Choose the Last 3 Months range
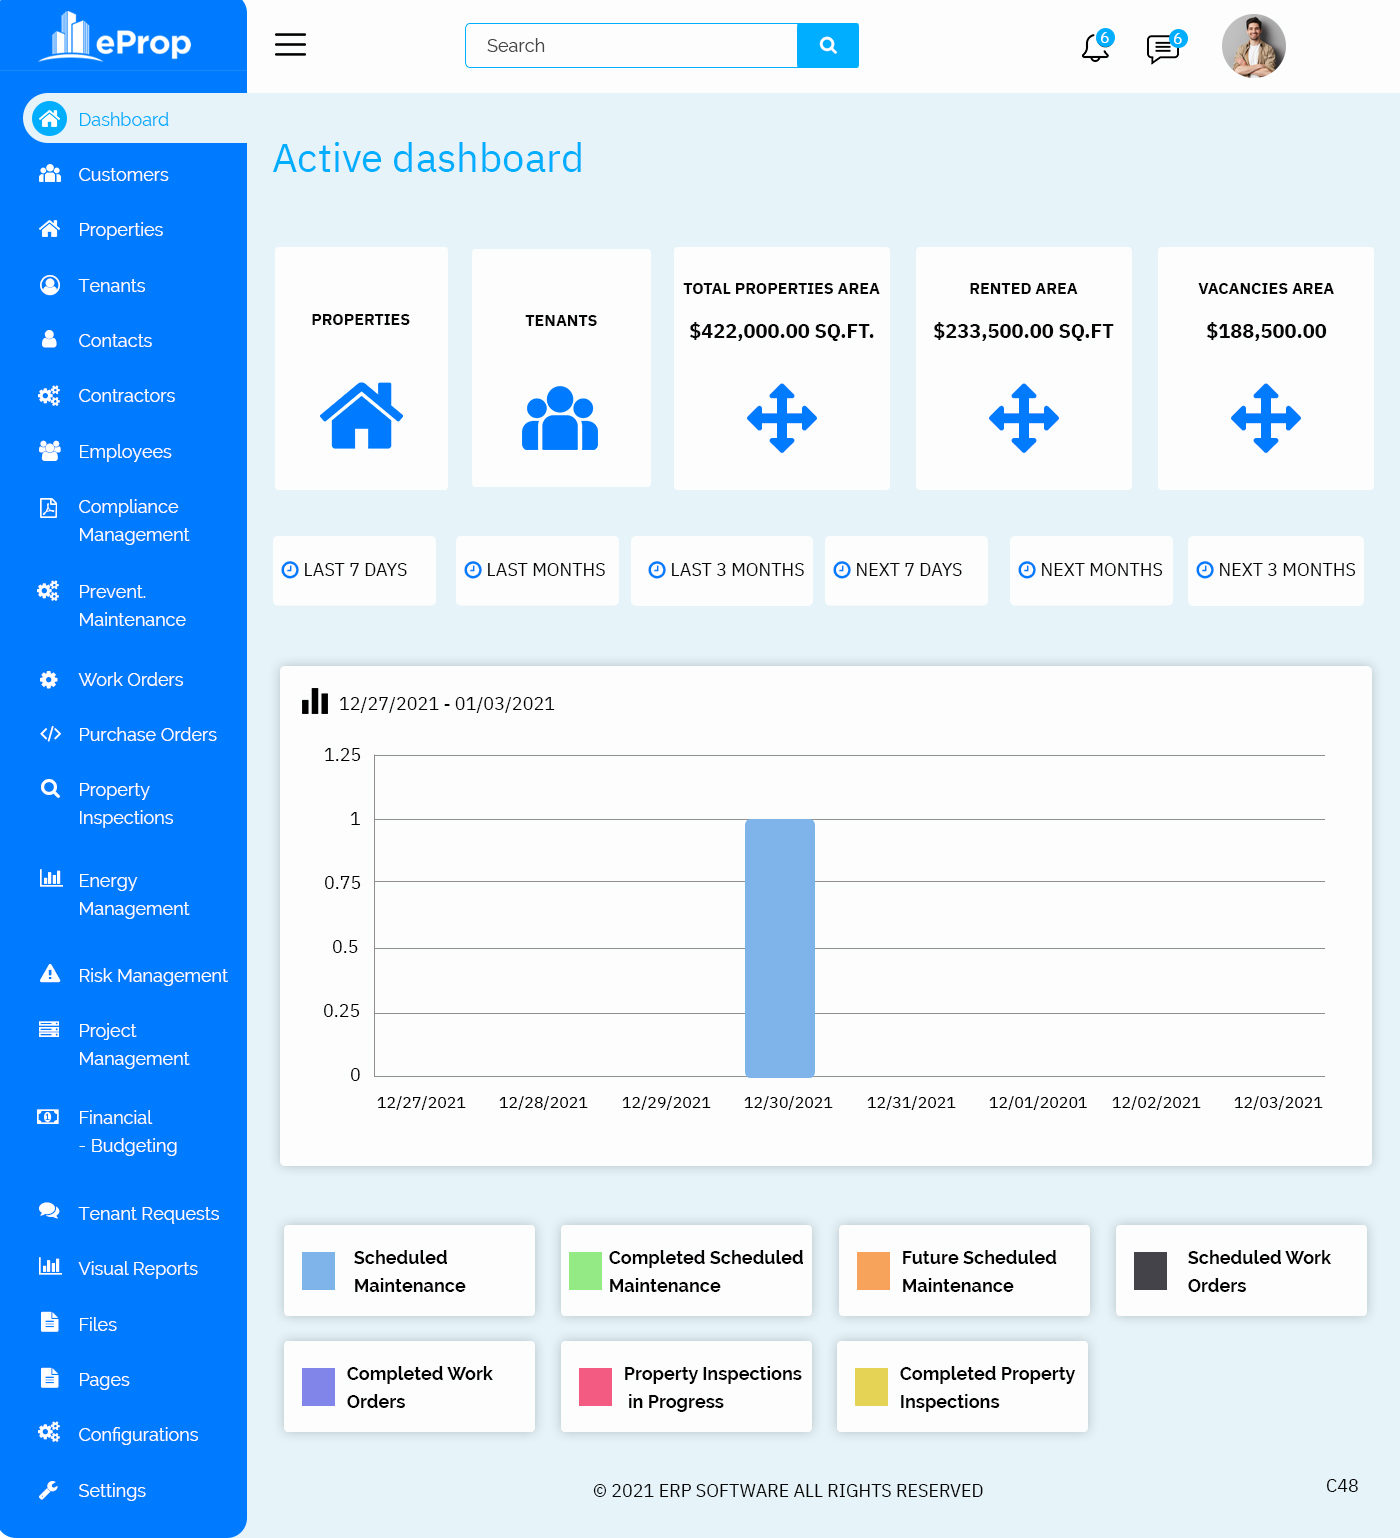Screen dimensions: 1400x1538 pos(726,570)
